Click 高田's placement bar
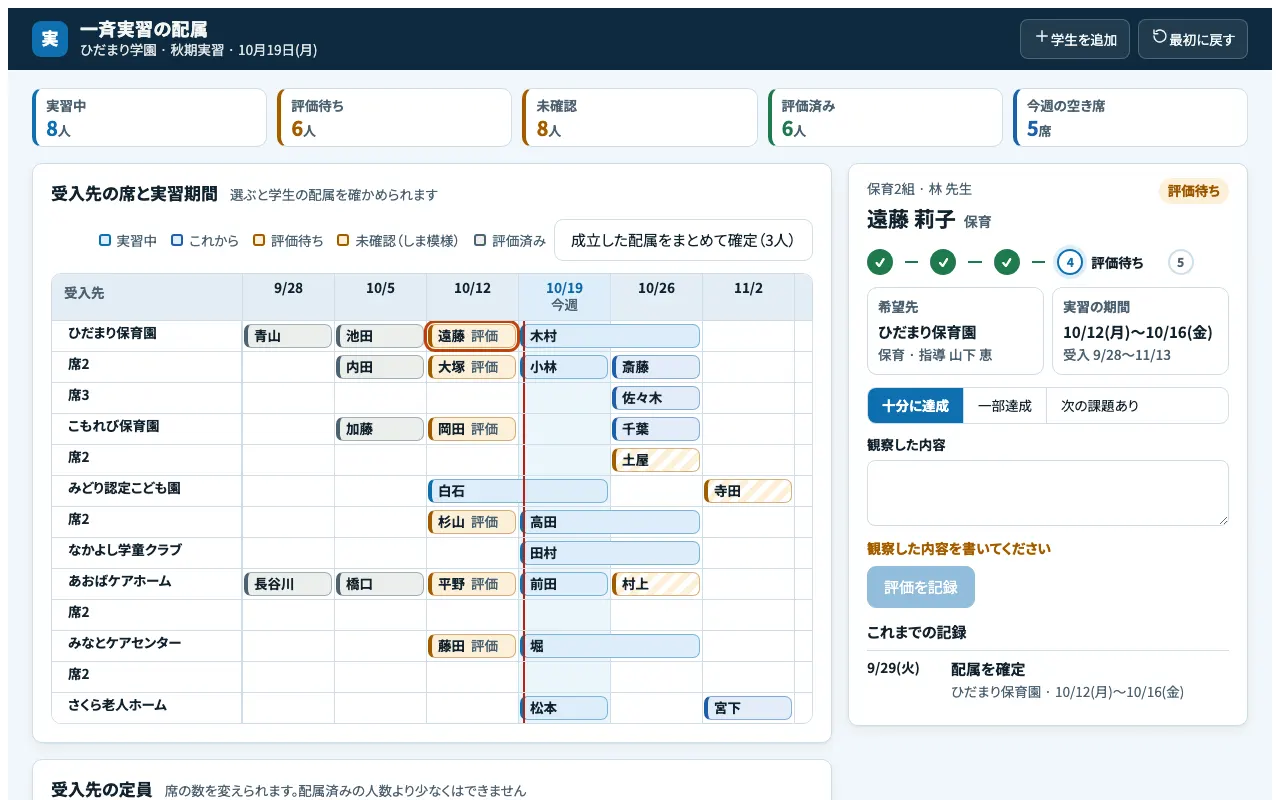 (610, 522)
